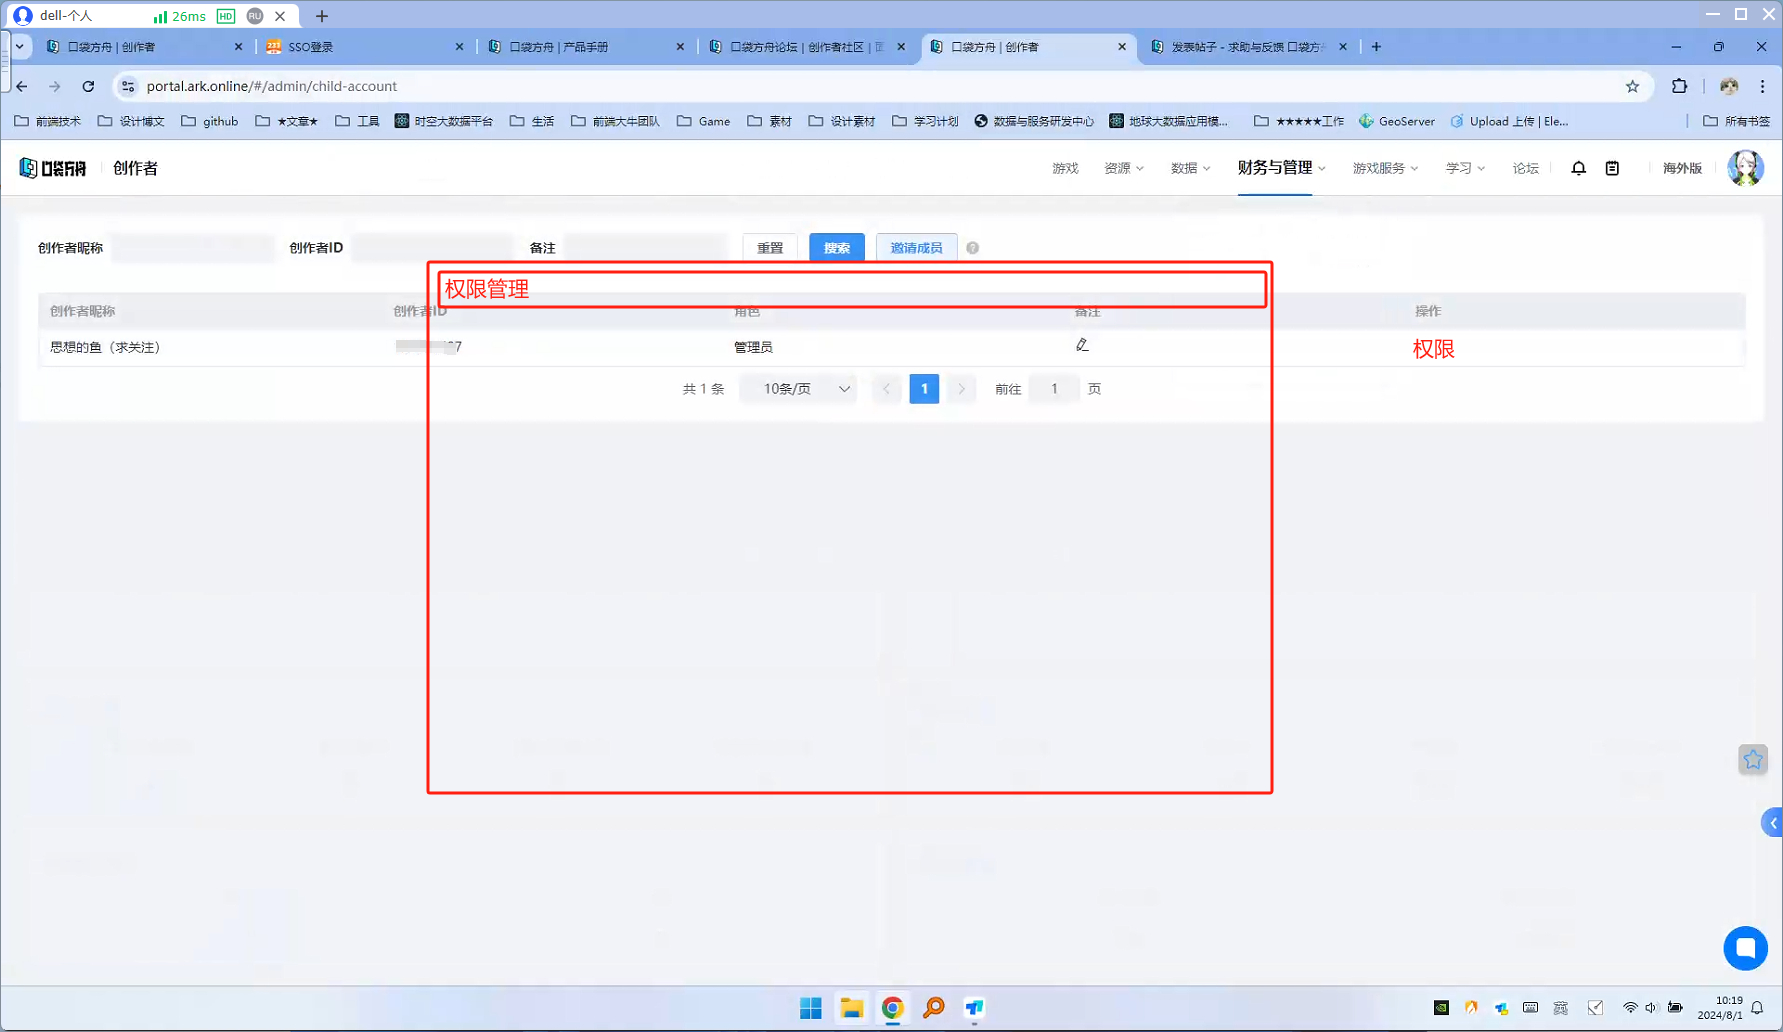Expand the 学习 menu
This screenshot has width=1783, height=1032.
point(1465,168)
